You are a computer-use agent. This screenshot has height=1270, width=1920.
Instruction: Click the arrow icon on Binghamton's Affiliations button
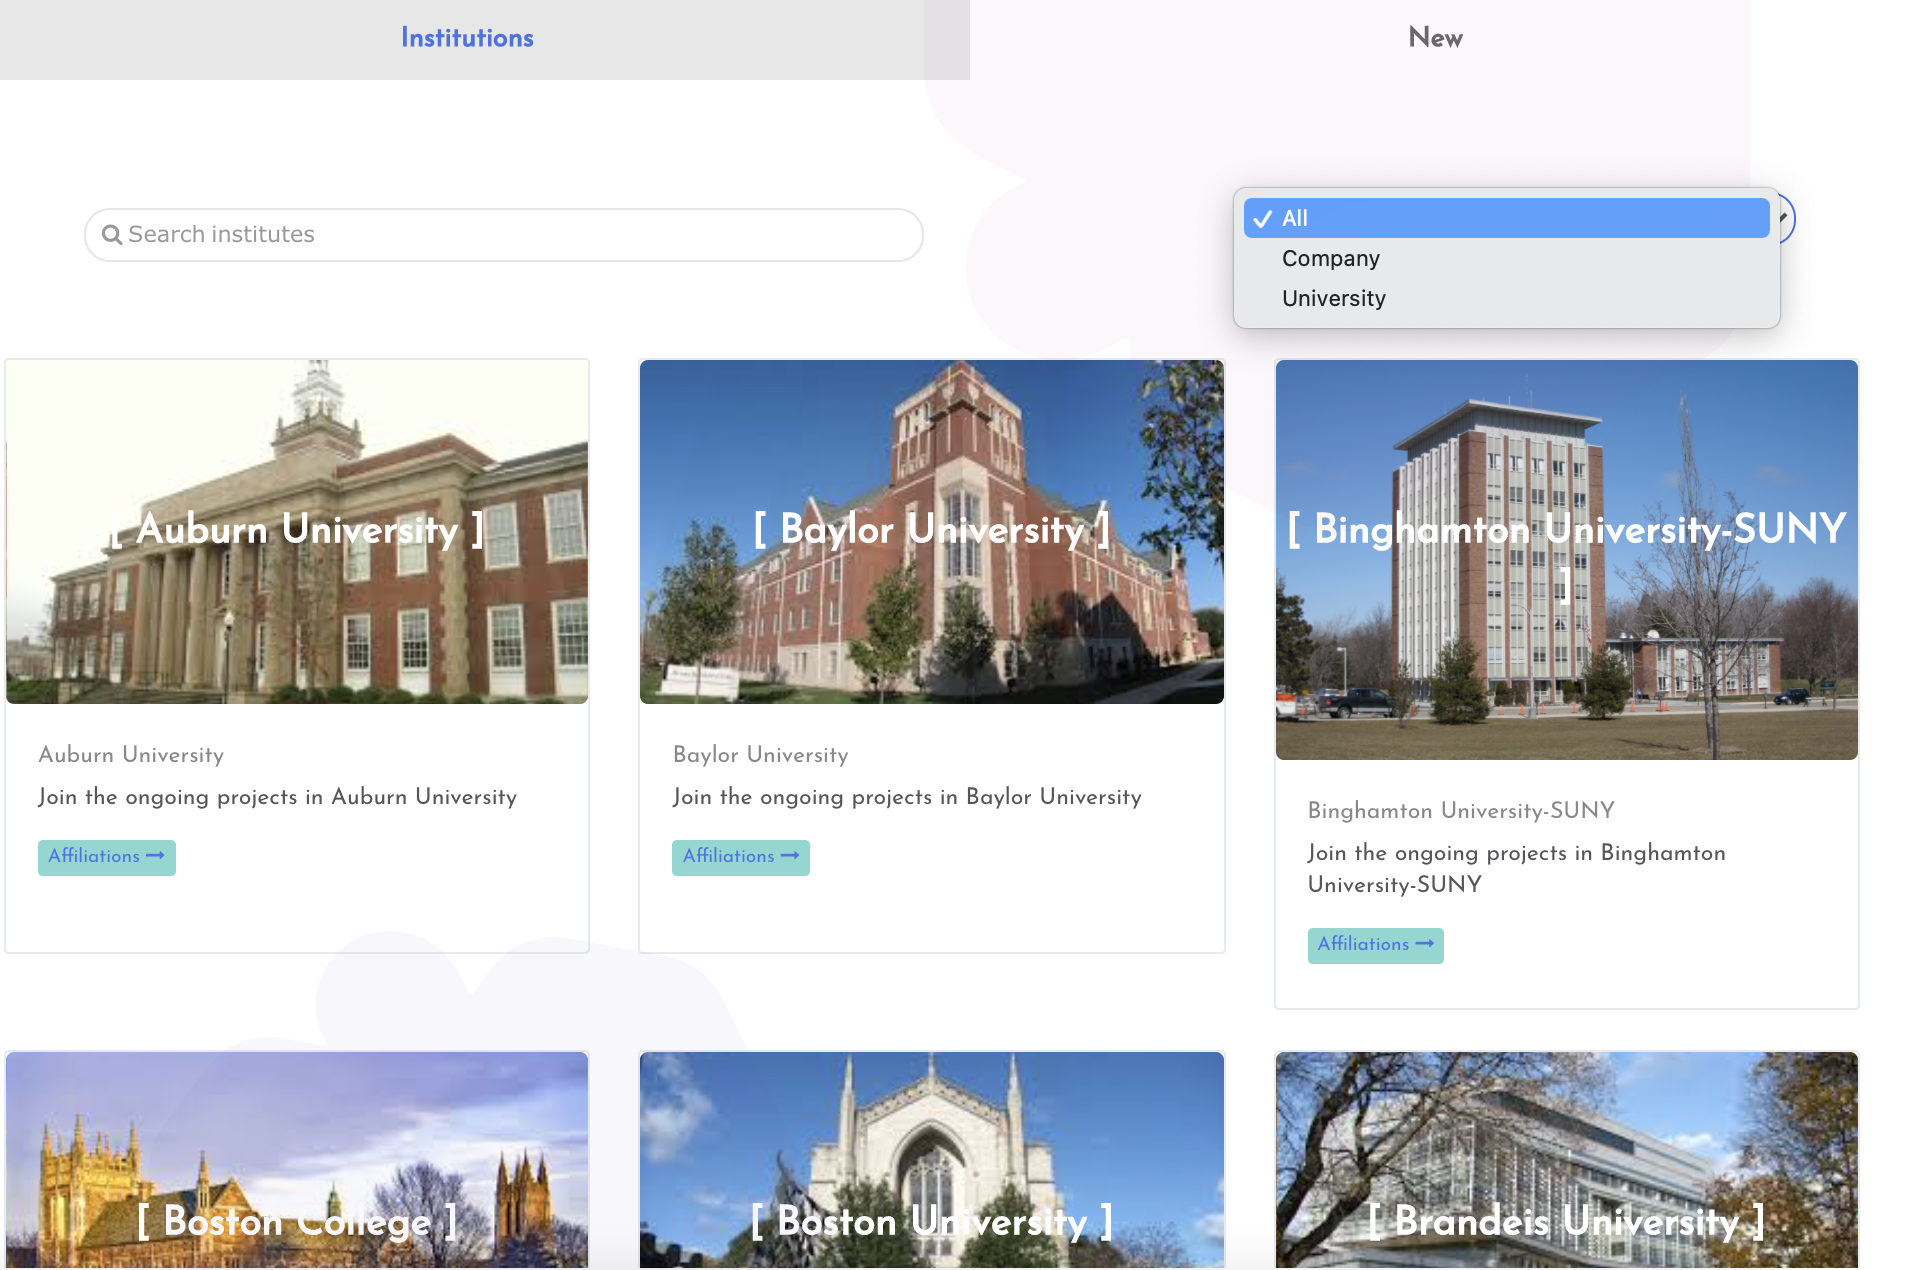1425,944
